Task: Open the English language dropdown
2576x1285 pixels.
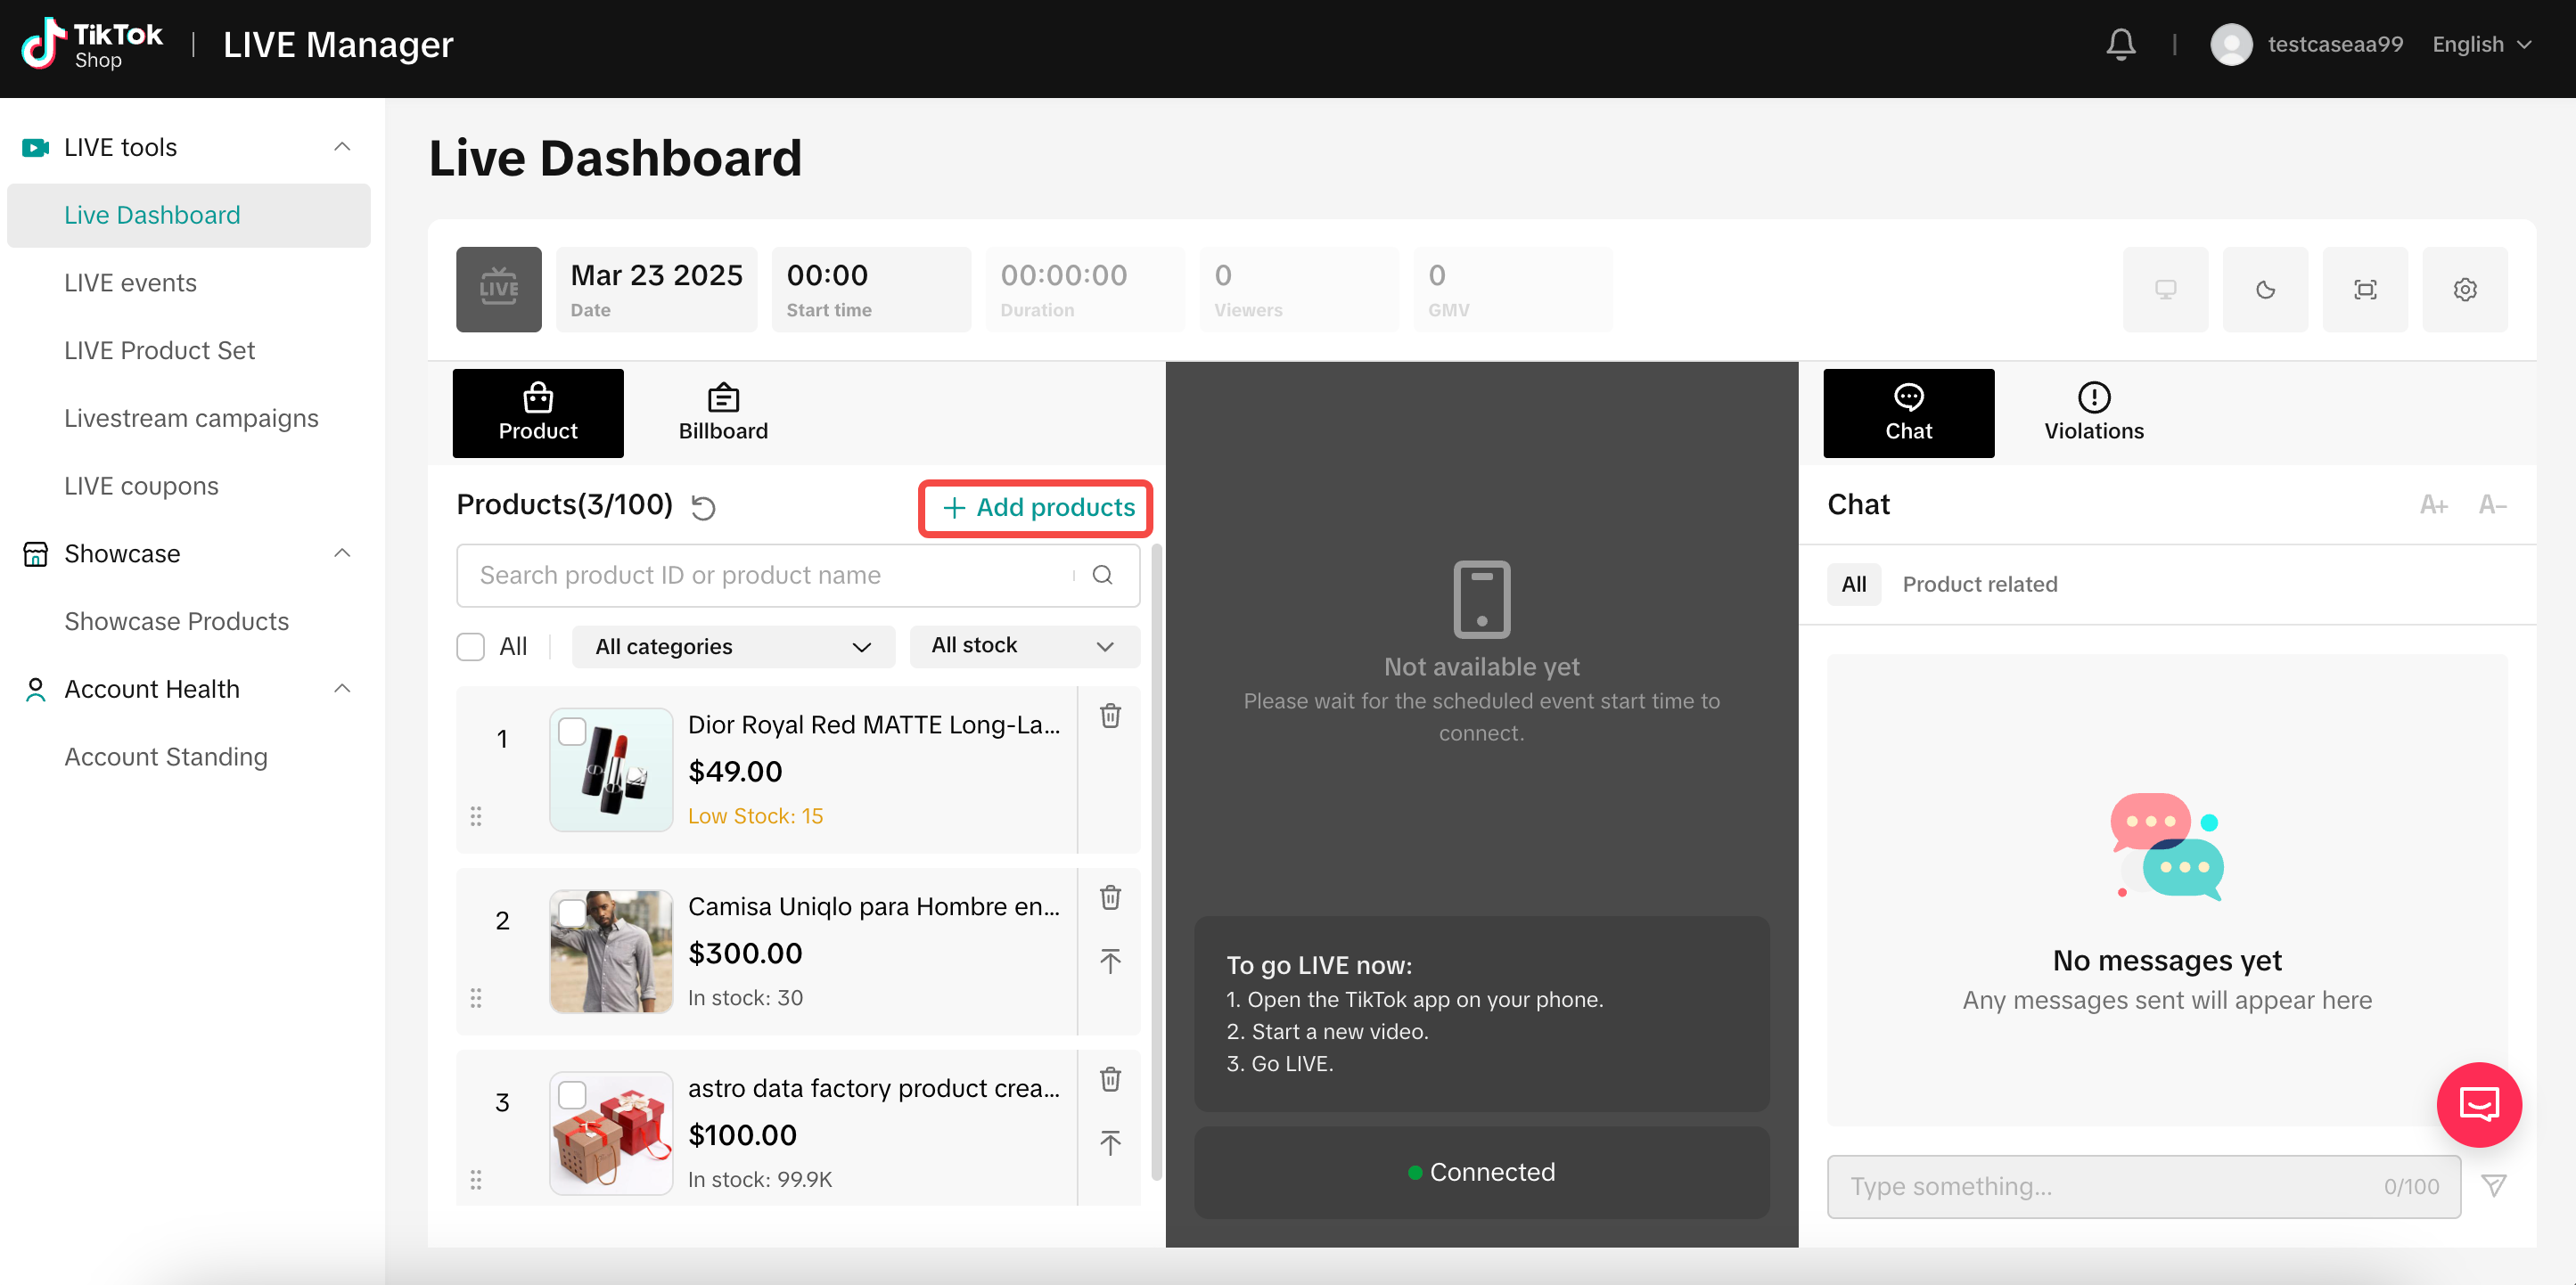Action: 2481,44
